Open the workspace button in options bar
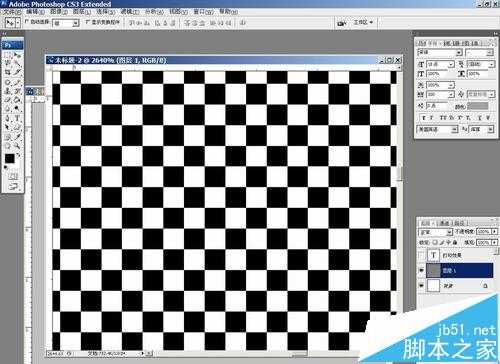This screenshot has width=500, height=364. coord(363,23)
